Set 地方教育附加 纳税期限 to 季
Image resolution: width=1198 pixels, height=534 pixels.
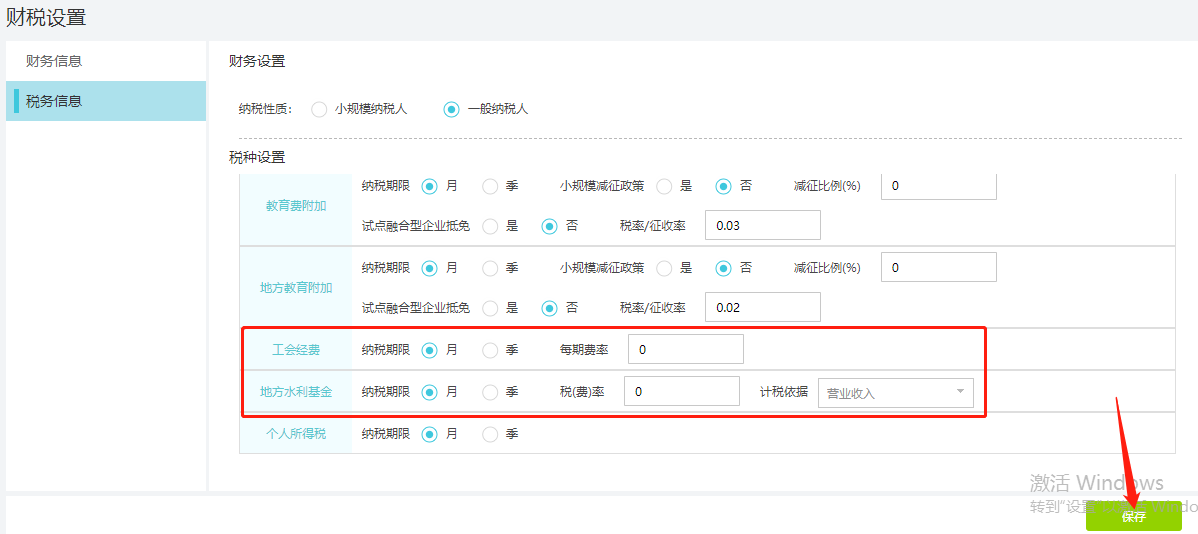point(490,268)
